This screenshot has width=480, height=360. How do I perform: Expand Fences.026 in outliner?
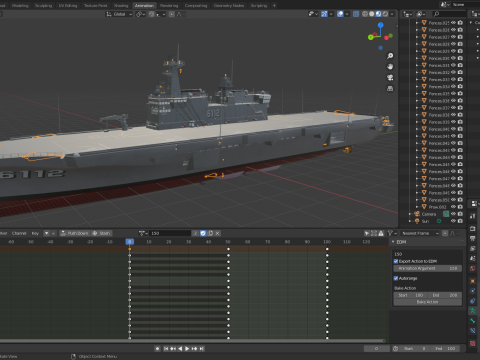[x=417, y=30]
